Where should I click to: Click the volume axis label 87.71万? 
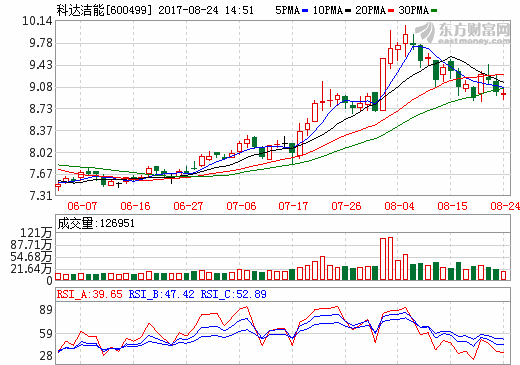(x=31, y=245)
